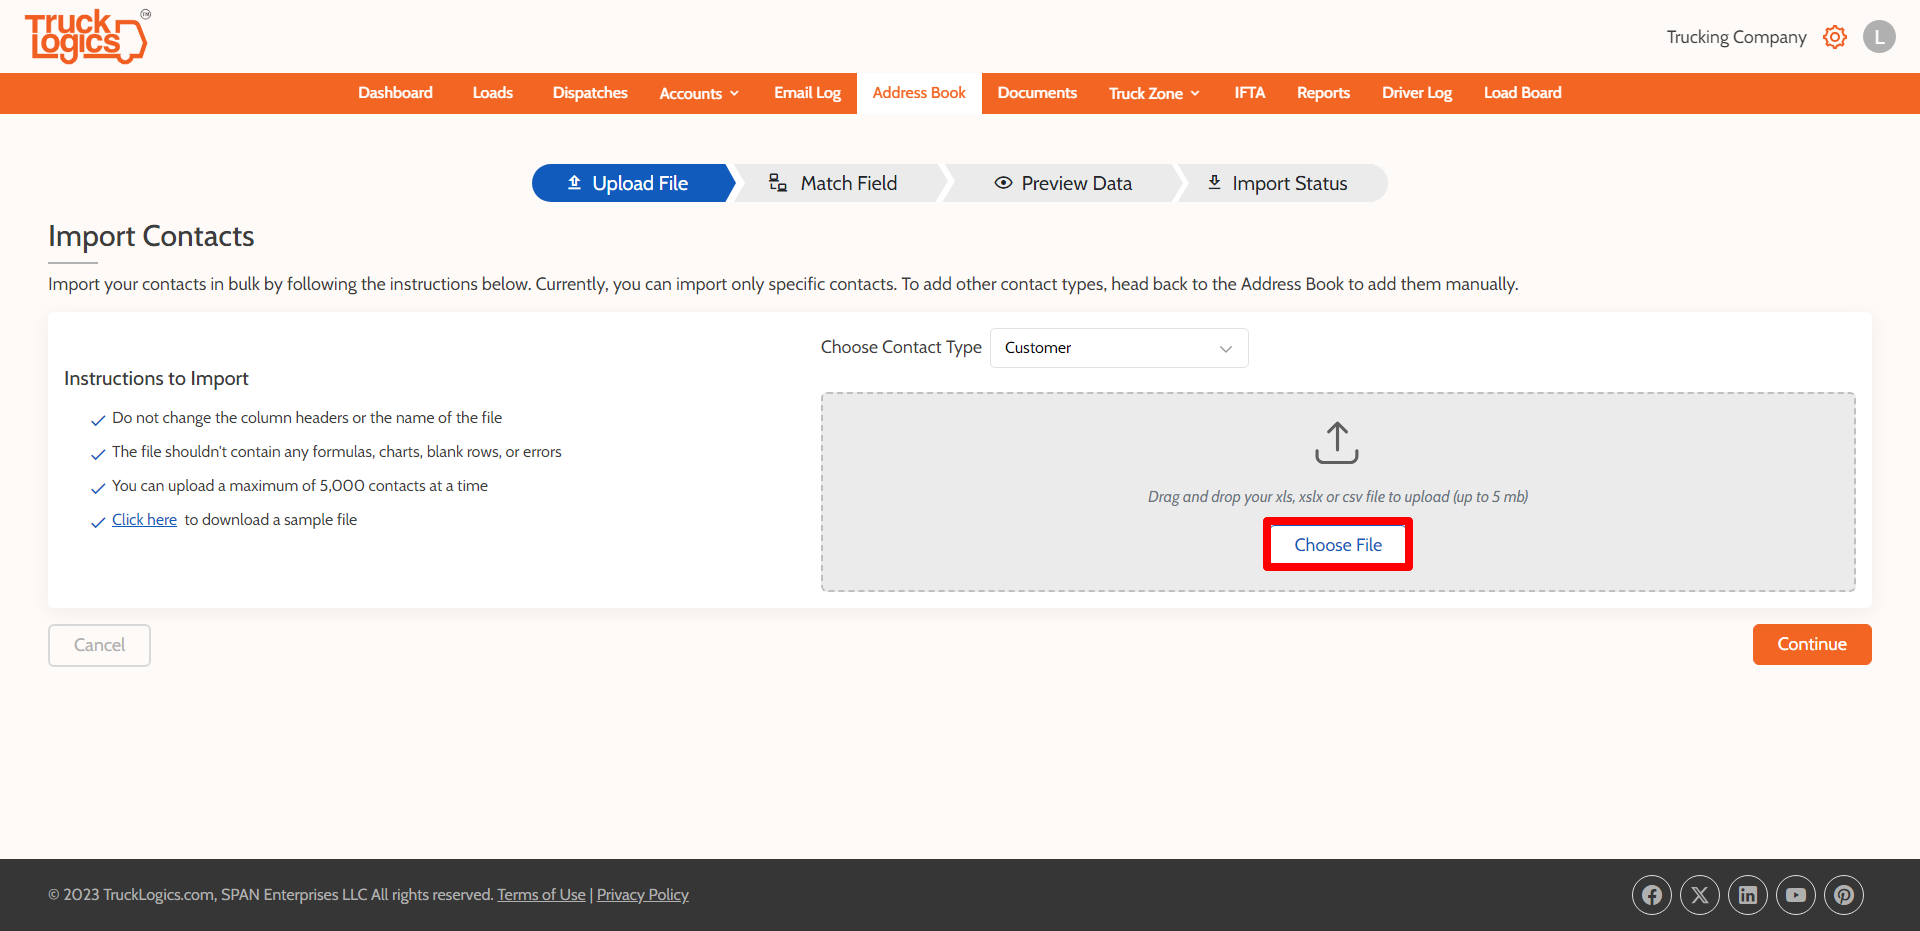Open the Pinterest icon in footer
This screenshot has height=931, width=1920.
(x=1844, y=895)
